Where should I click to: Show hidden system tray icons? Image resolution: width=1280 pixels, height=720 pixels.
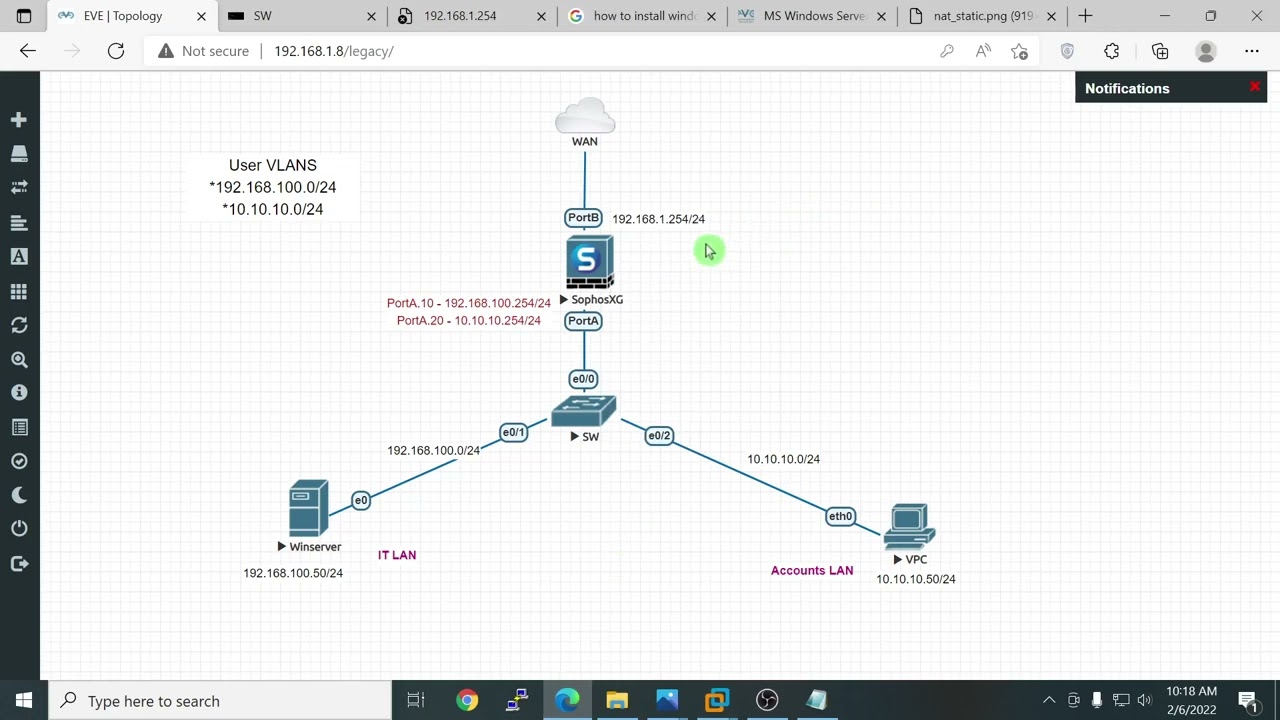[1049, 701]
